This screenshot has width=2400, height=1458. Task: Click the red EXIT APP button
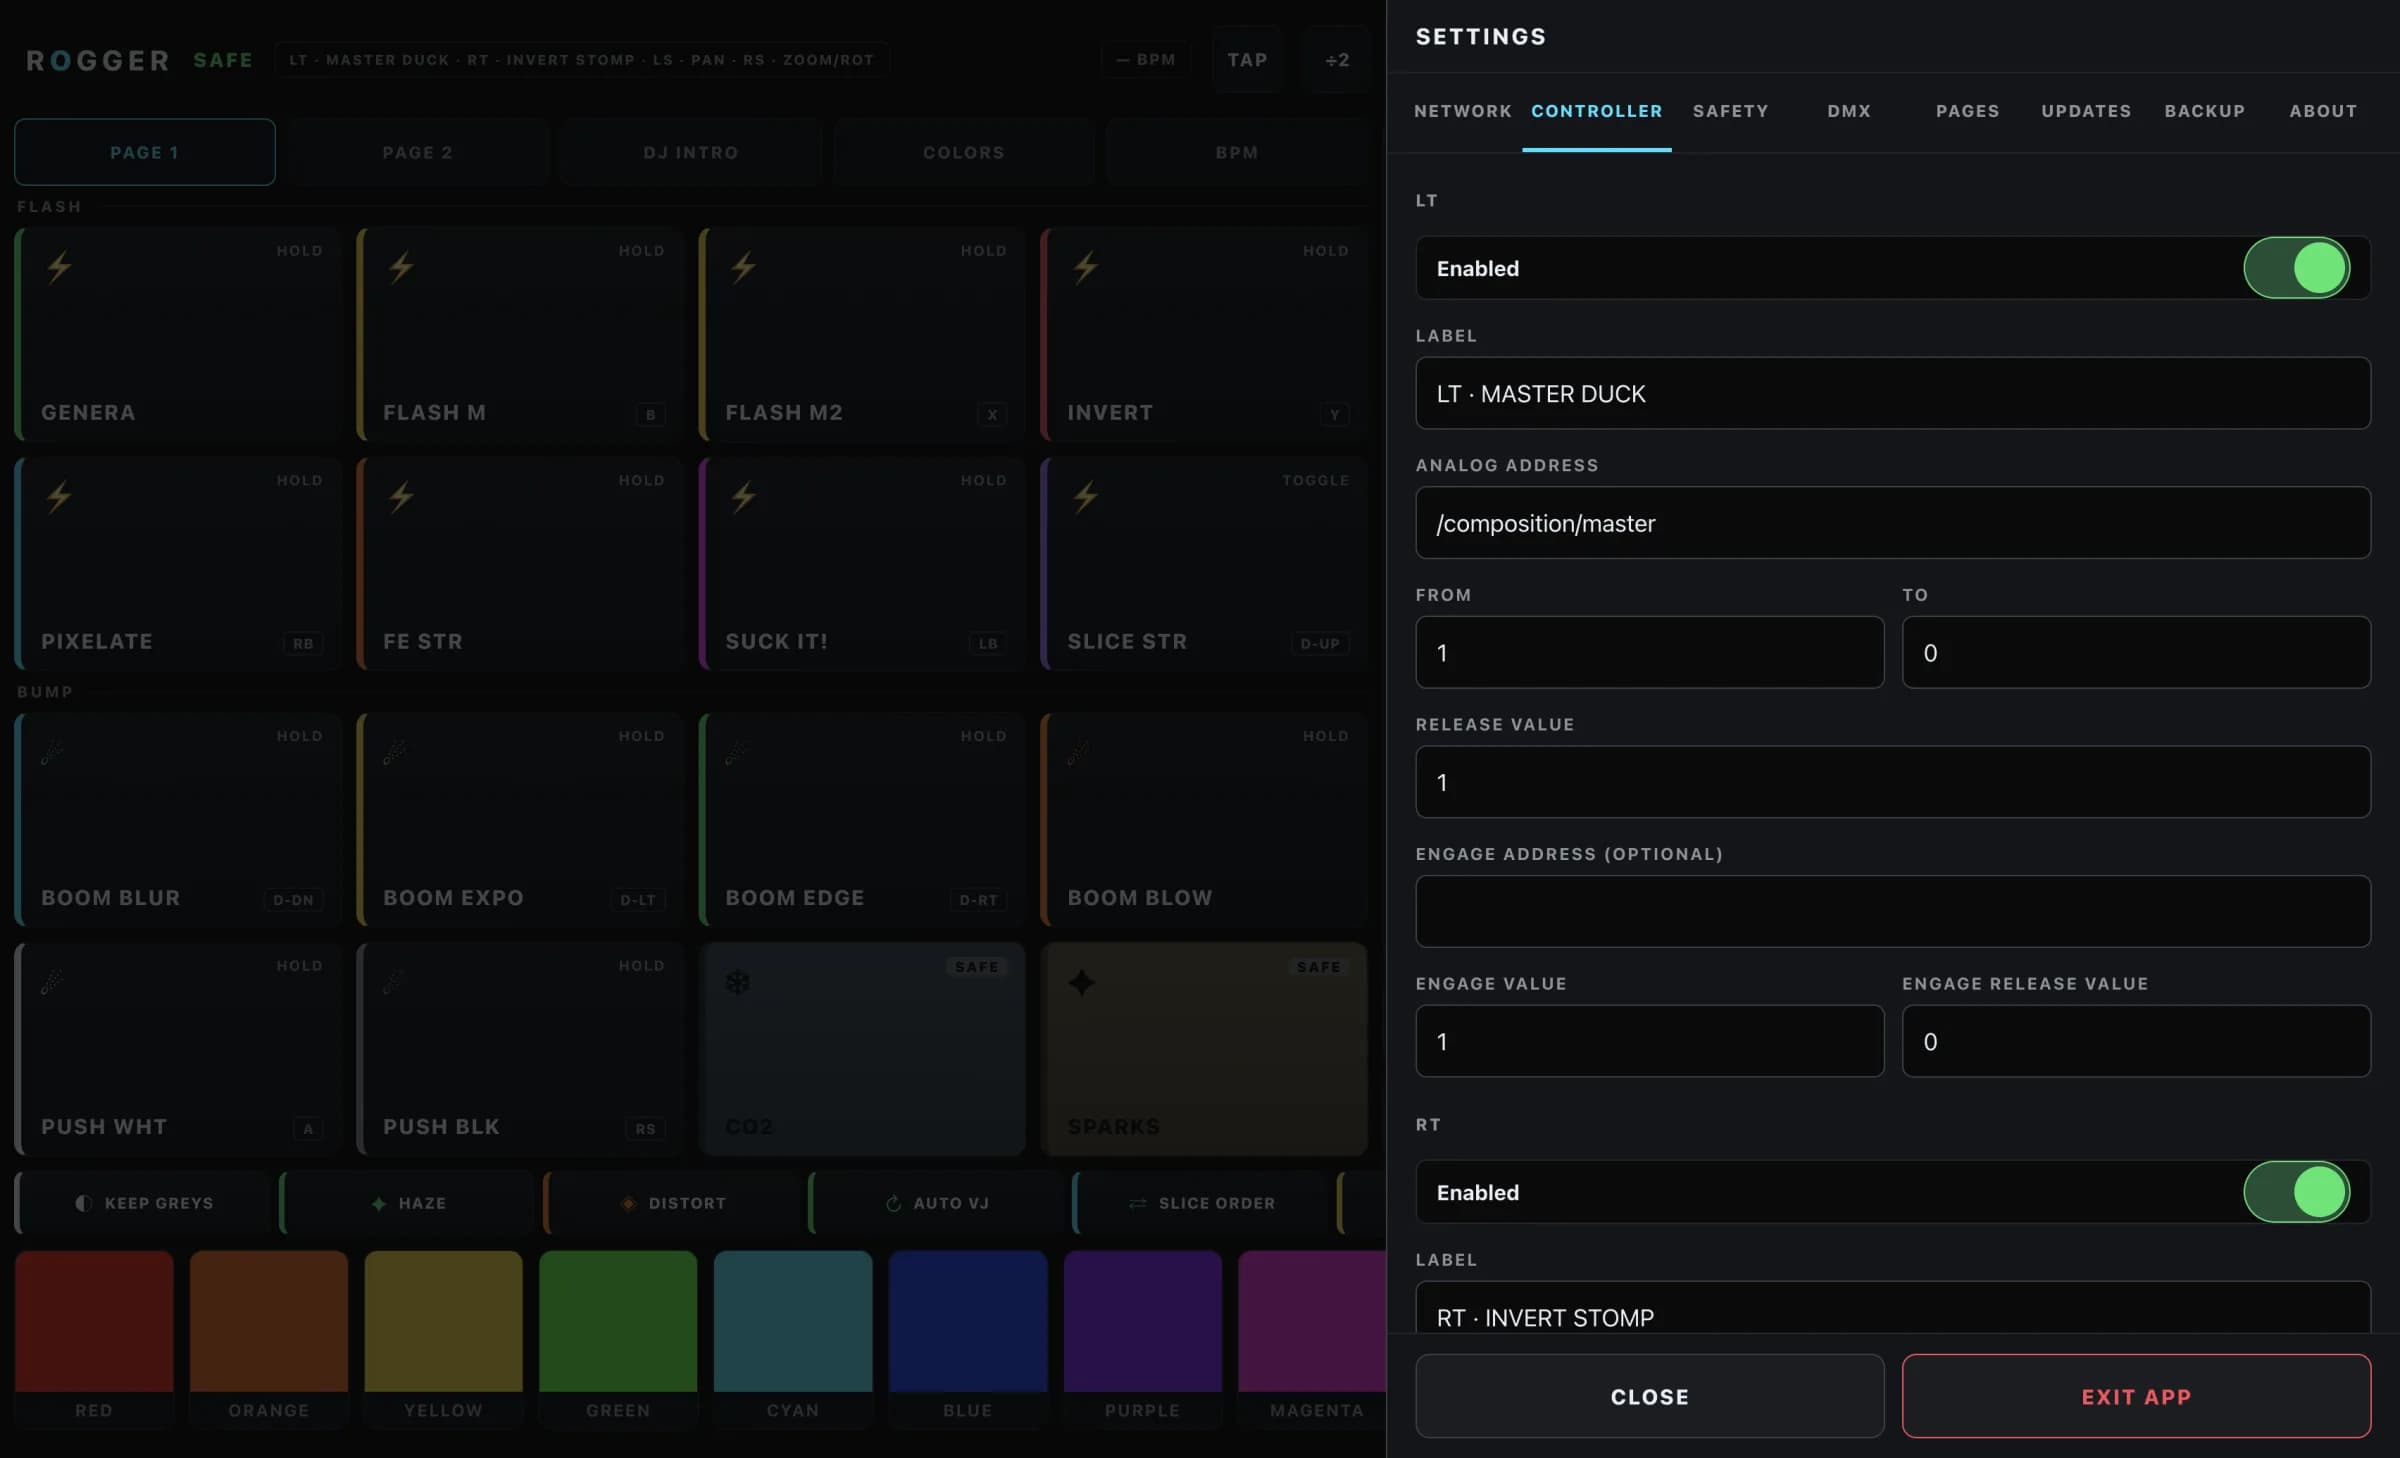2136,1396
